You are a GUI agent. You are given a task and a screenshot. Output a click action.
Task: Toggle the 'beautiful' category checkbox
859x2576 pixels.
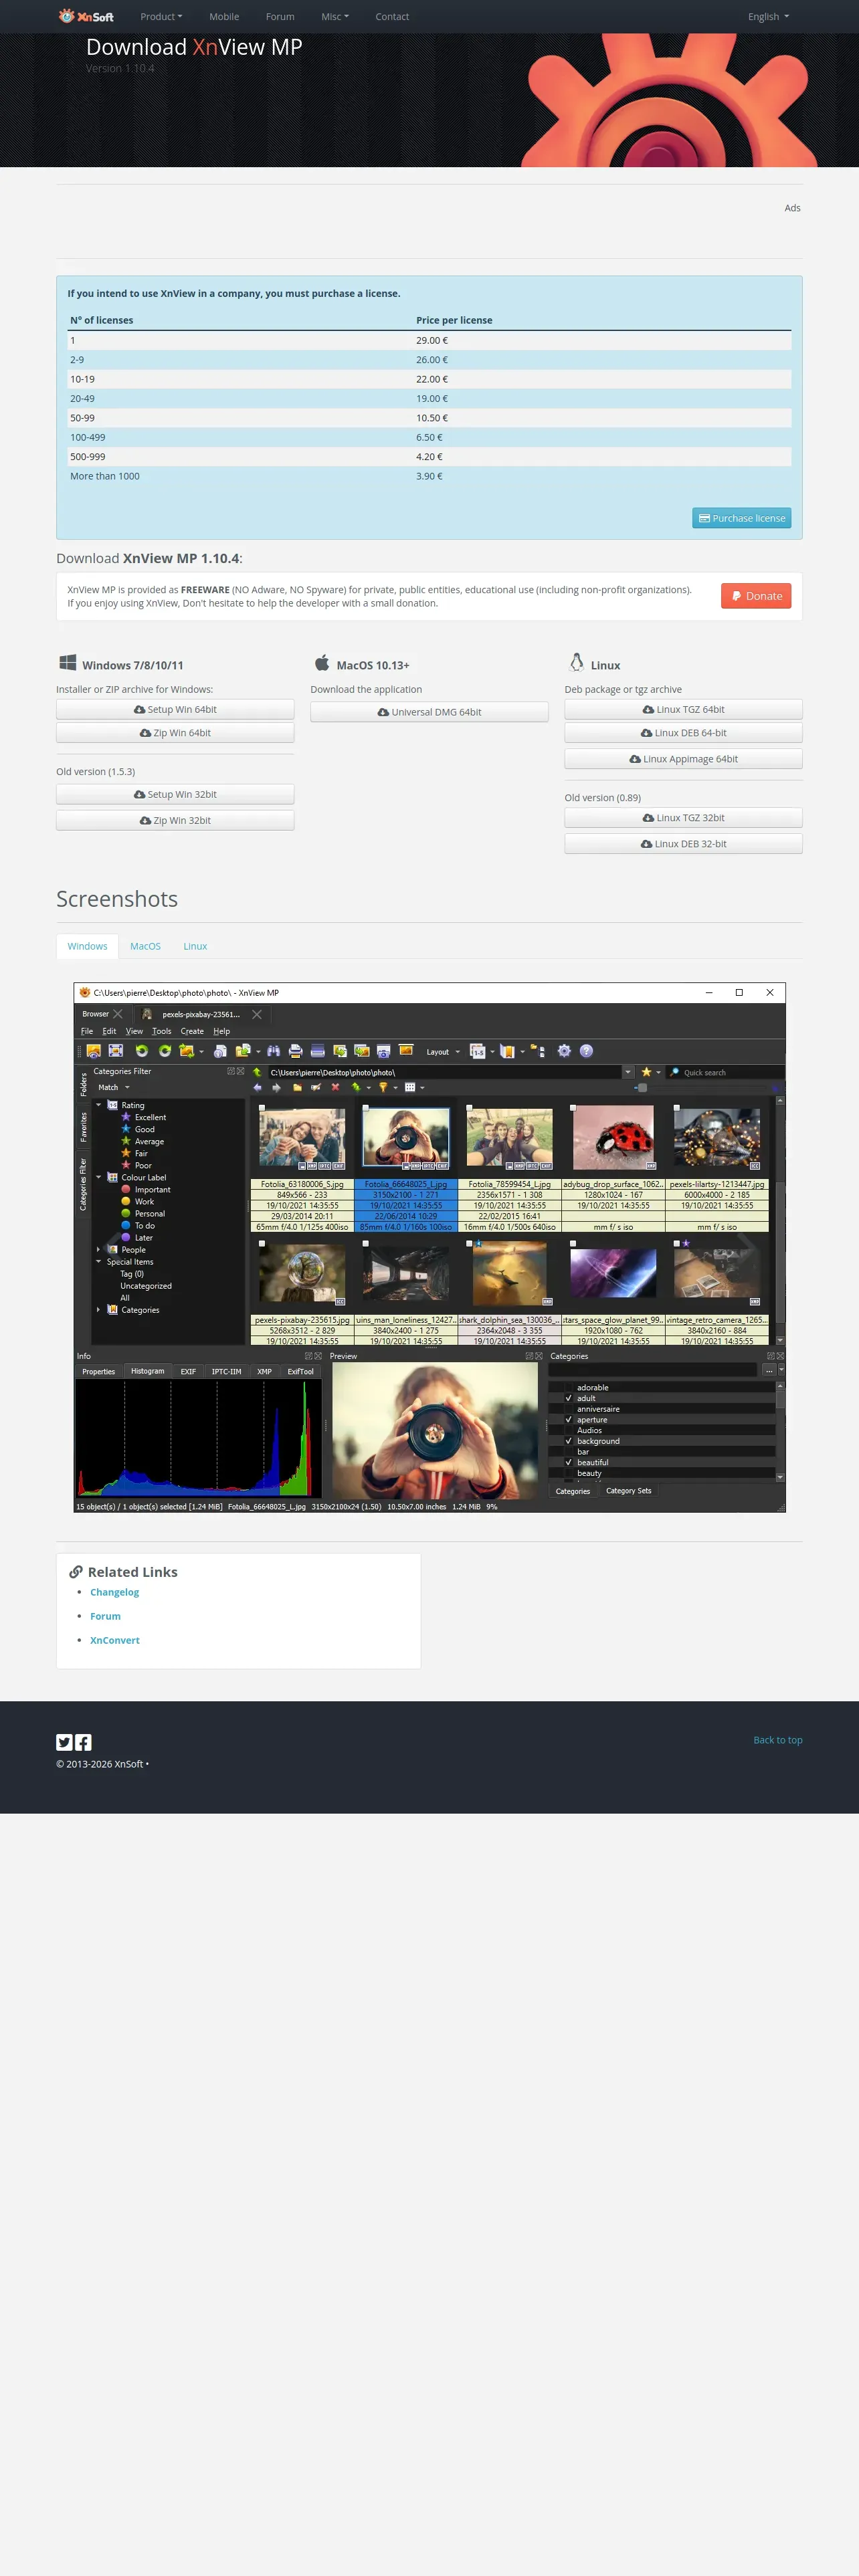point(569,1462)
